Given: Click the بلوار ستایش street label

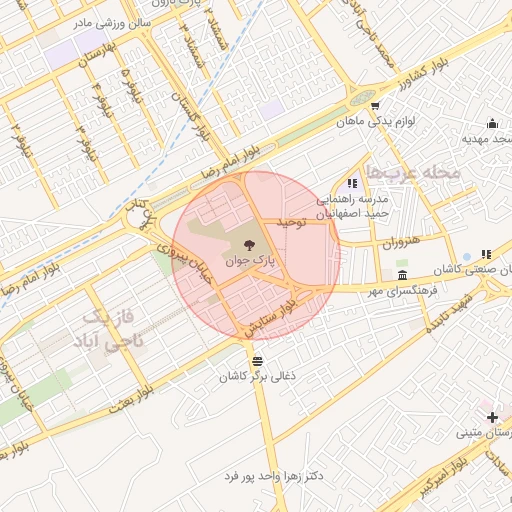Looking at the screenshot, I should [x=270, y=318].
